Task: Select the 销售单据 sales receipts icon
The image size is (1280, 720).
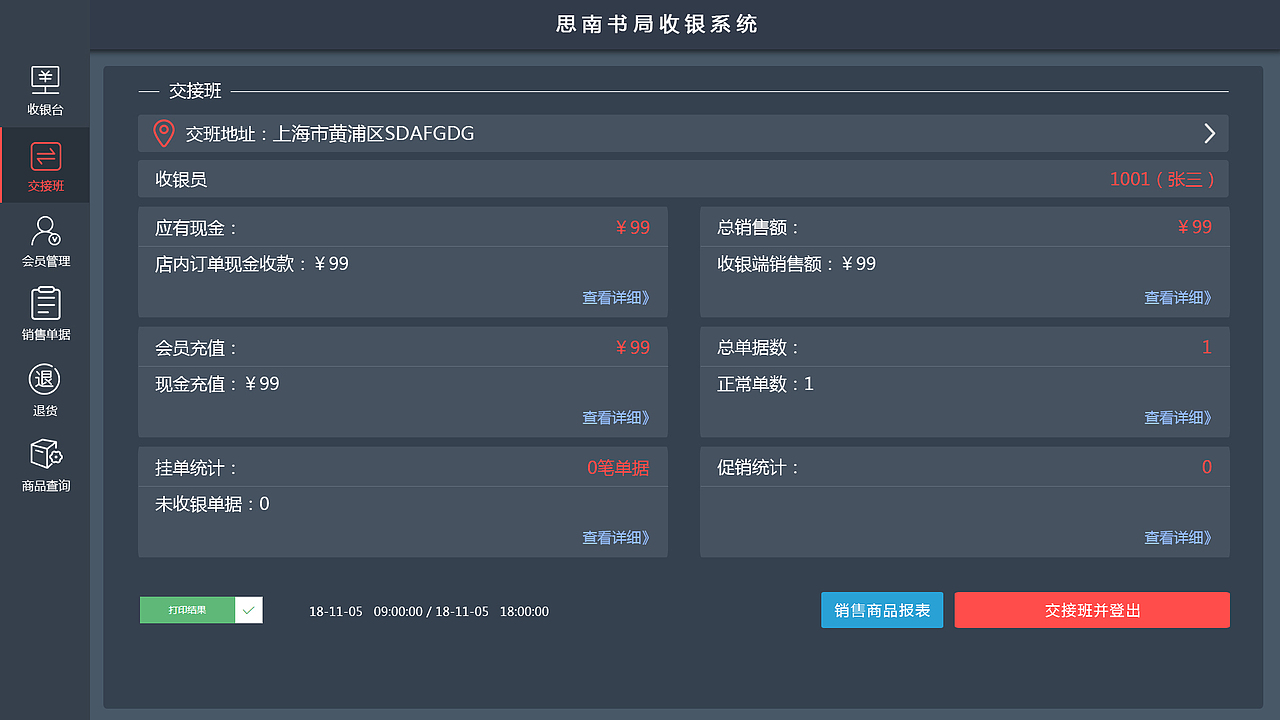Action: click(44, 315)
